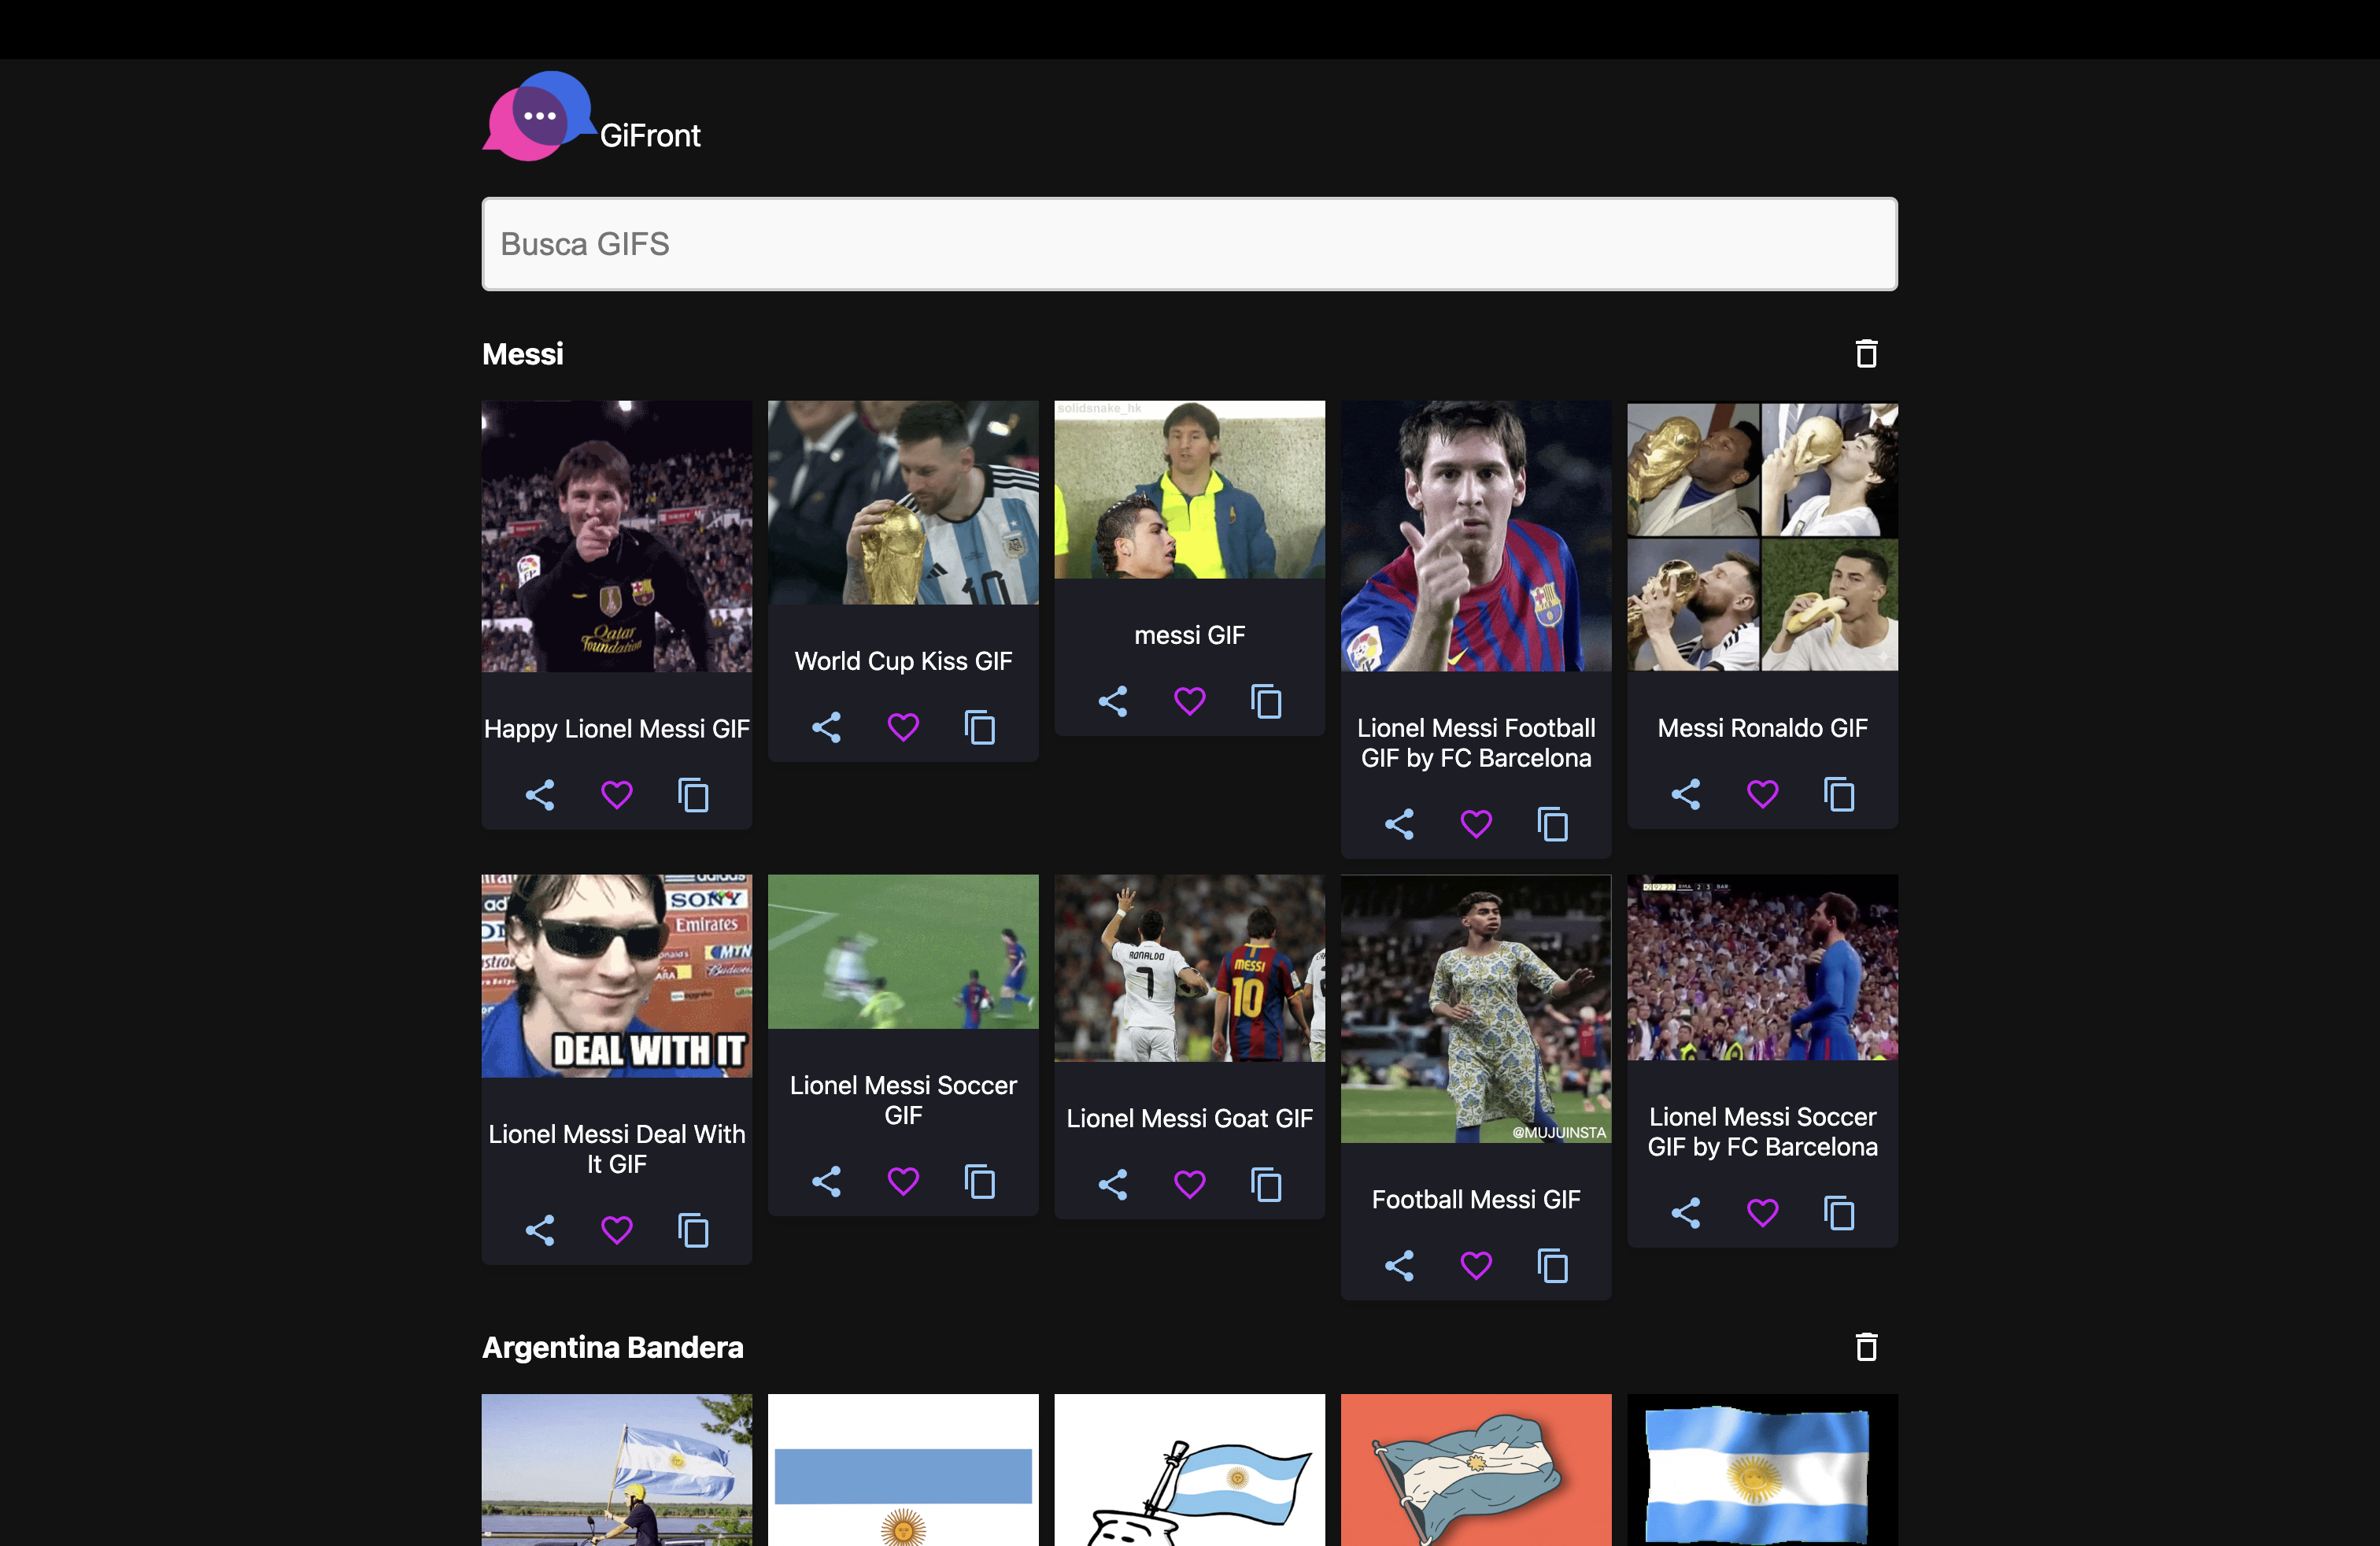Screen dimensions: 2380x1546
Task: Open the waving Argentina flag on black thumbnail
Action: coord(1762,1470)
